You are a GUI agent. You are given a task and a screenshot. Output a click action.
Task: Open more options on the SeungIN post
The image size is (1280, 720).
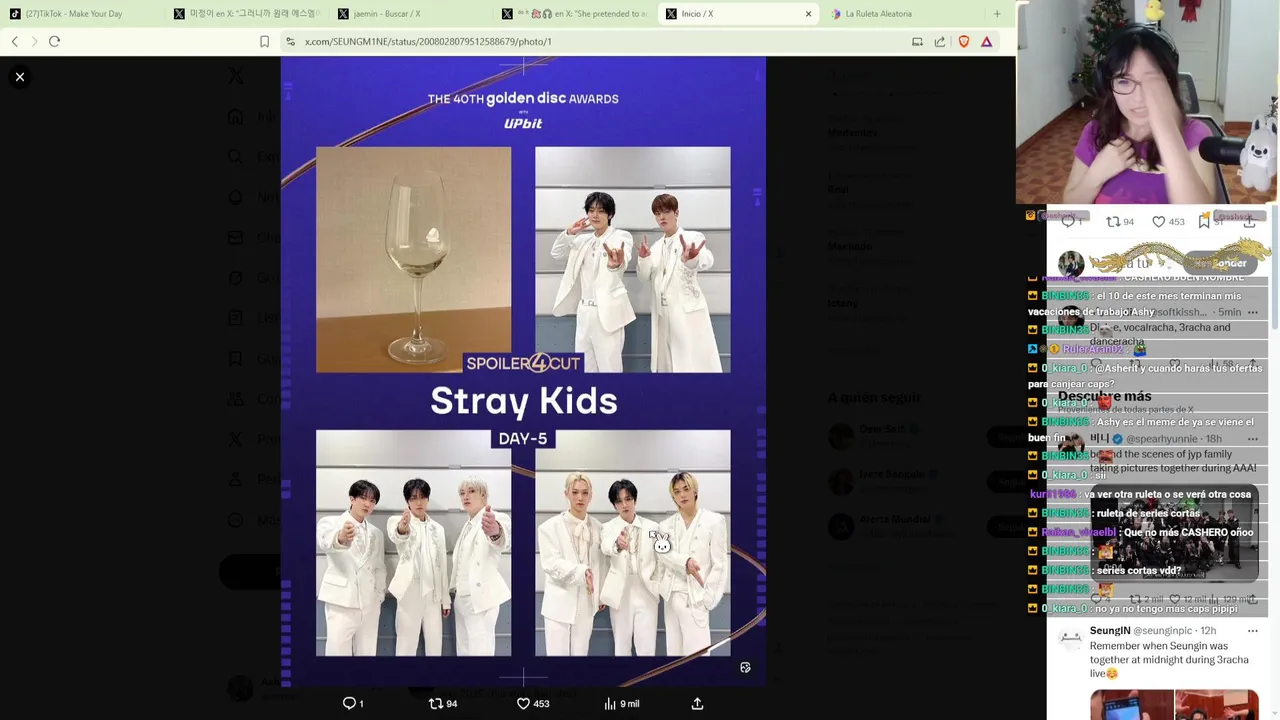[x=1252, y=631]
